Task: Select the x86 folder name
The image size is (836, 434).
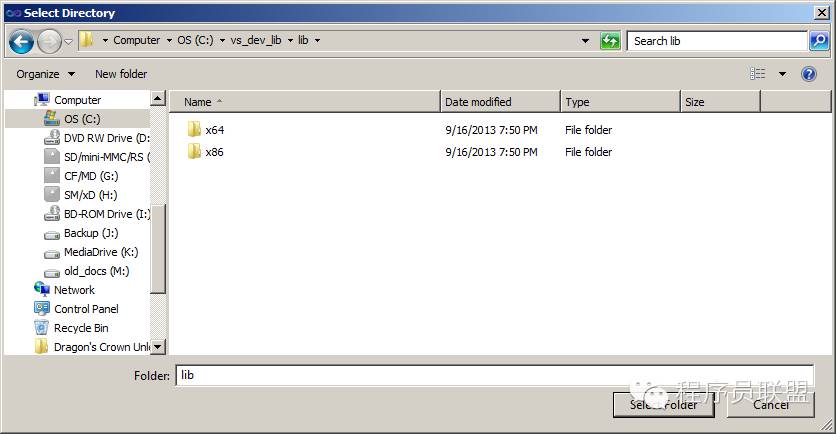Action: (214, 152)
